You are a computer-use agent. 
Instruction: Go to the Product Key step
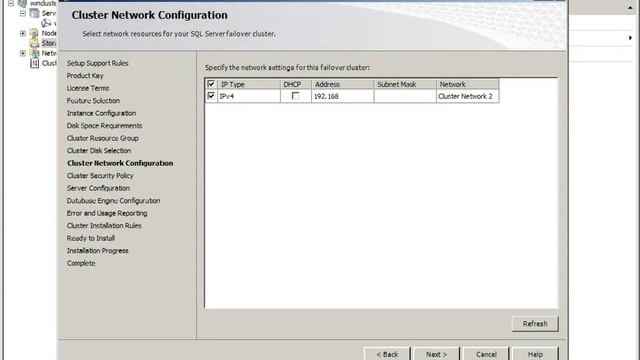pyautogui.click(x=85, y=76)
